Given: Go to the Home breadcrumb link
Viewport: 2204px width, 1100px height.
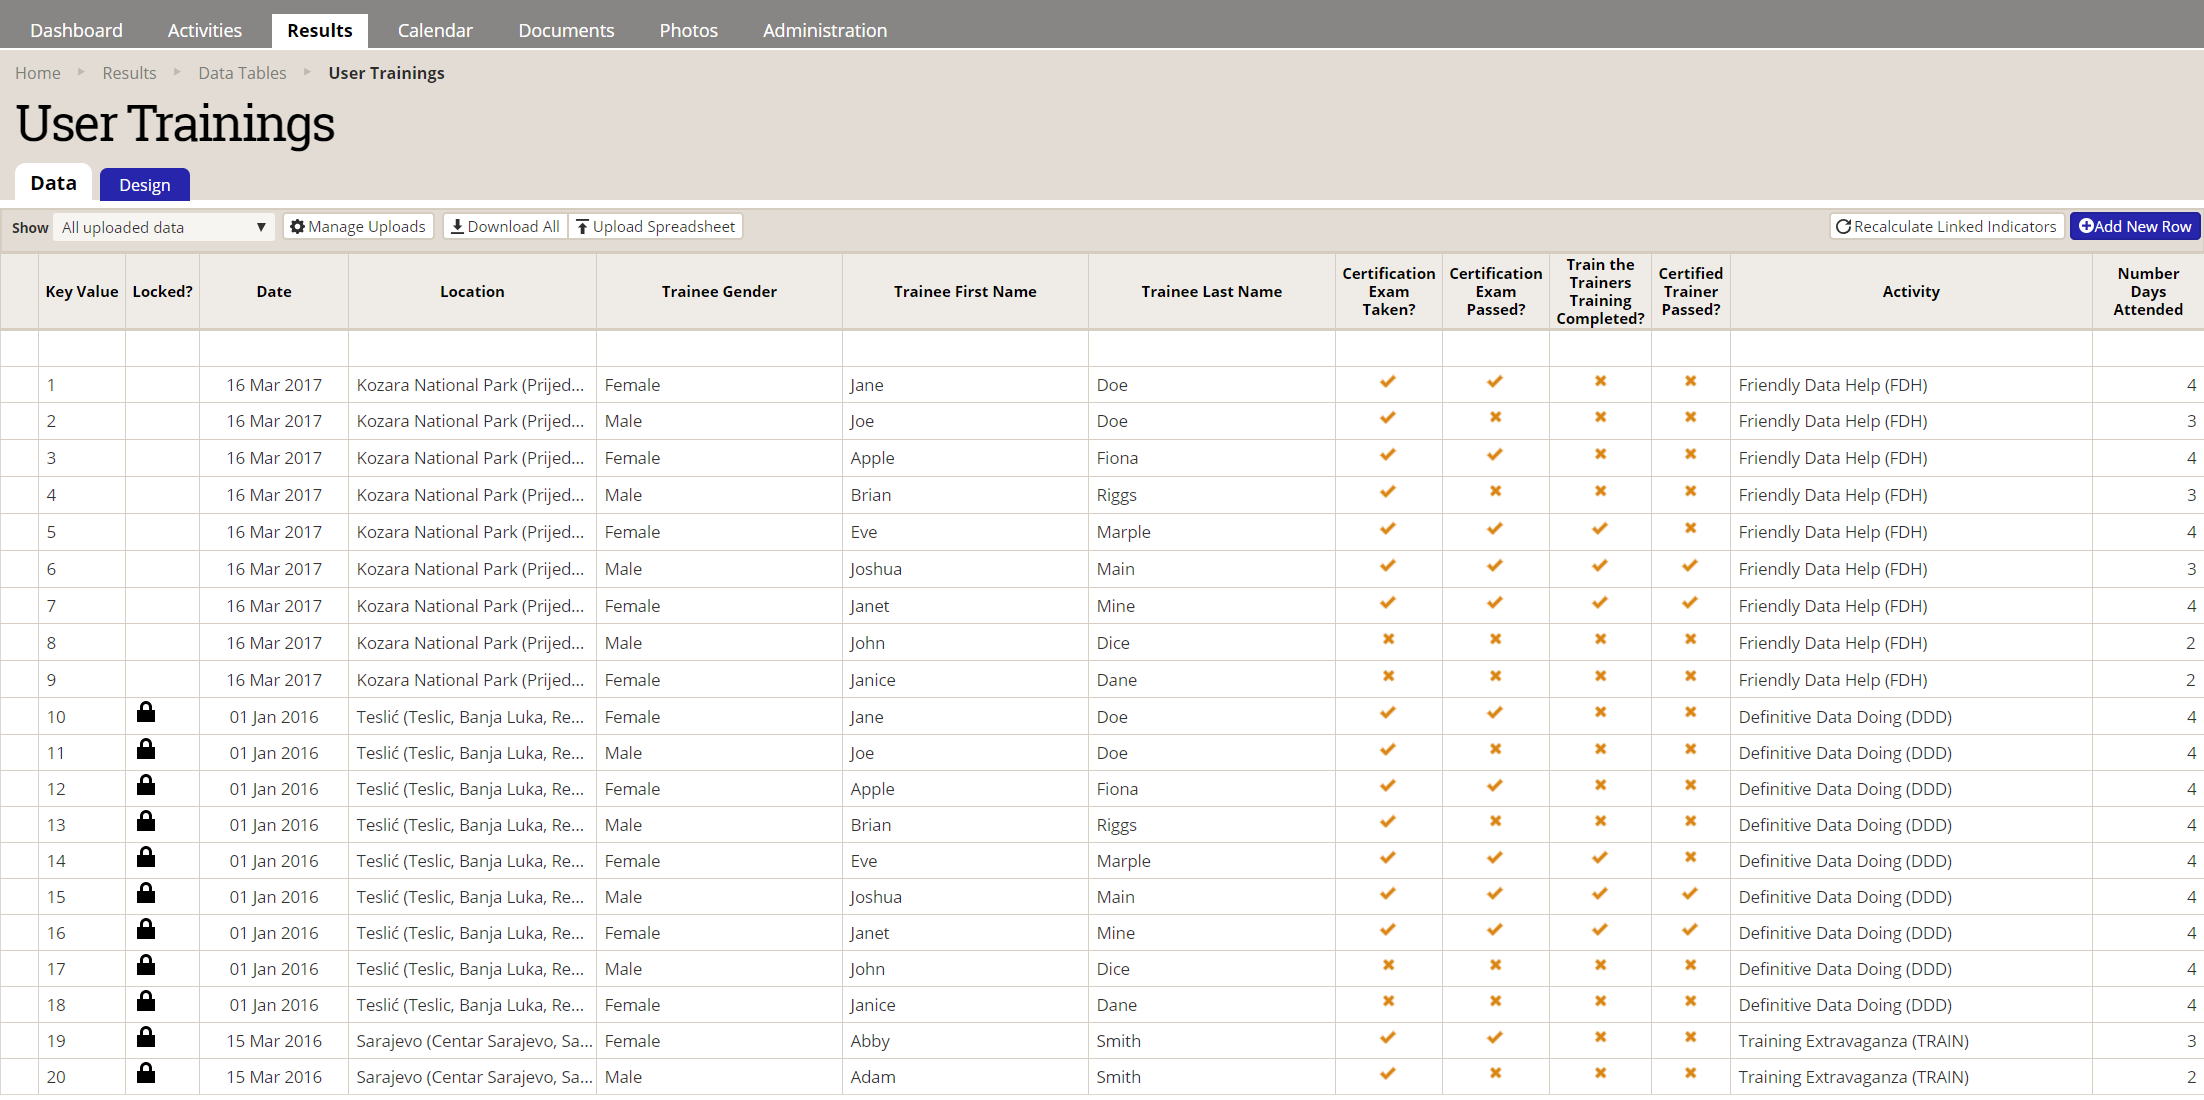Looking at the screenshot, I should (38, 73).
